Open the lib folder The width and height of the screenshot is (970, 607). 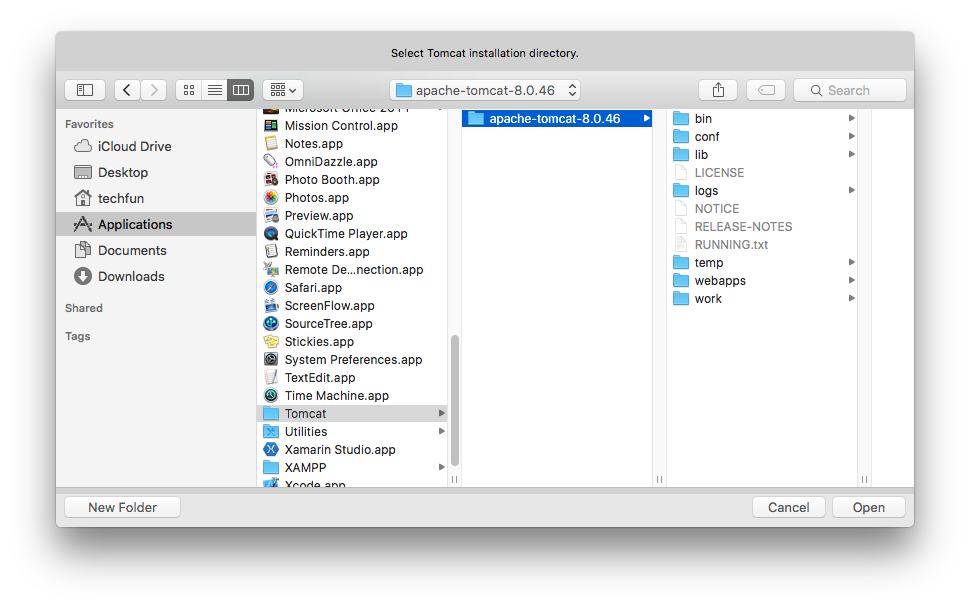coord(763,154)
